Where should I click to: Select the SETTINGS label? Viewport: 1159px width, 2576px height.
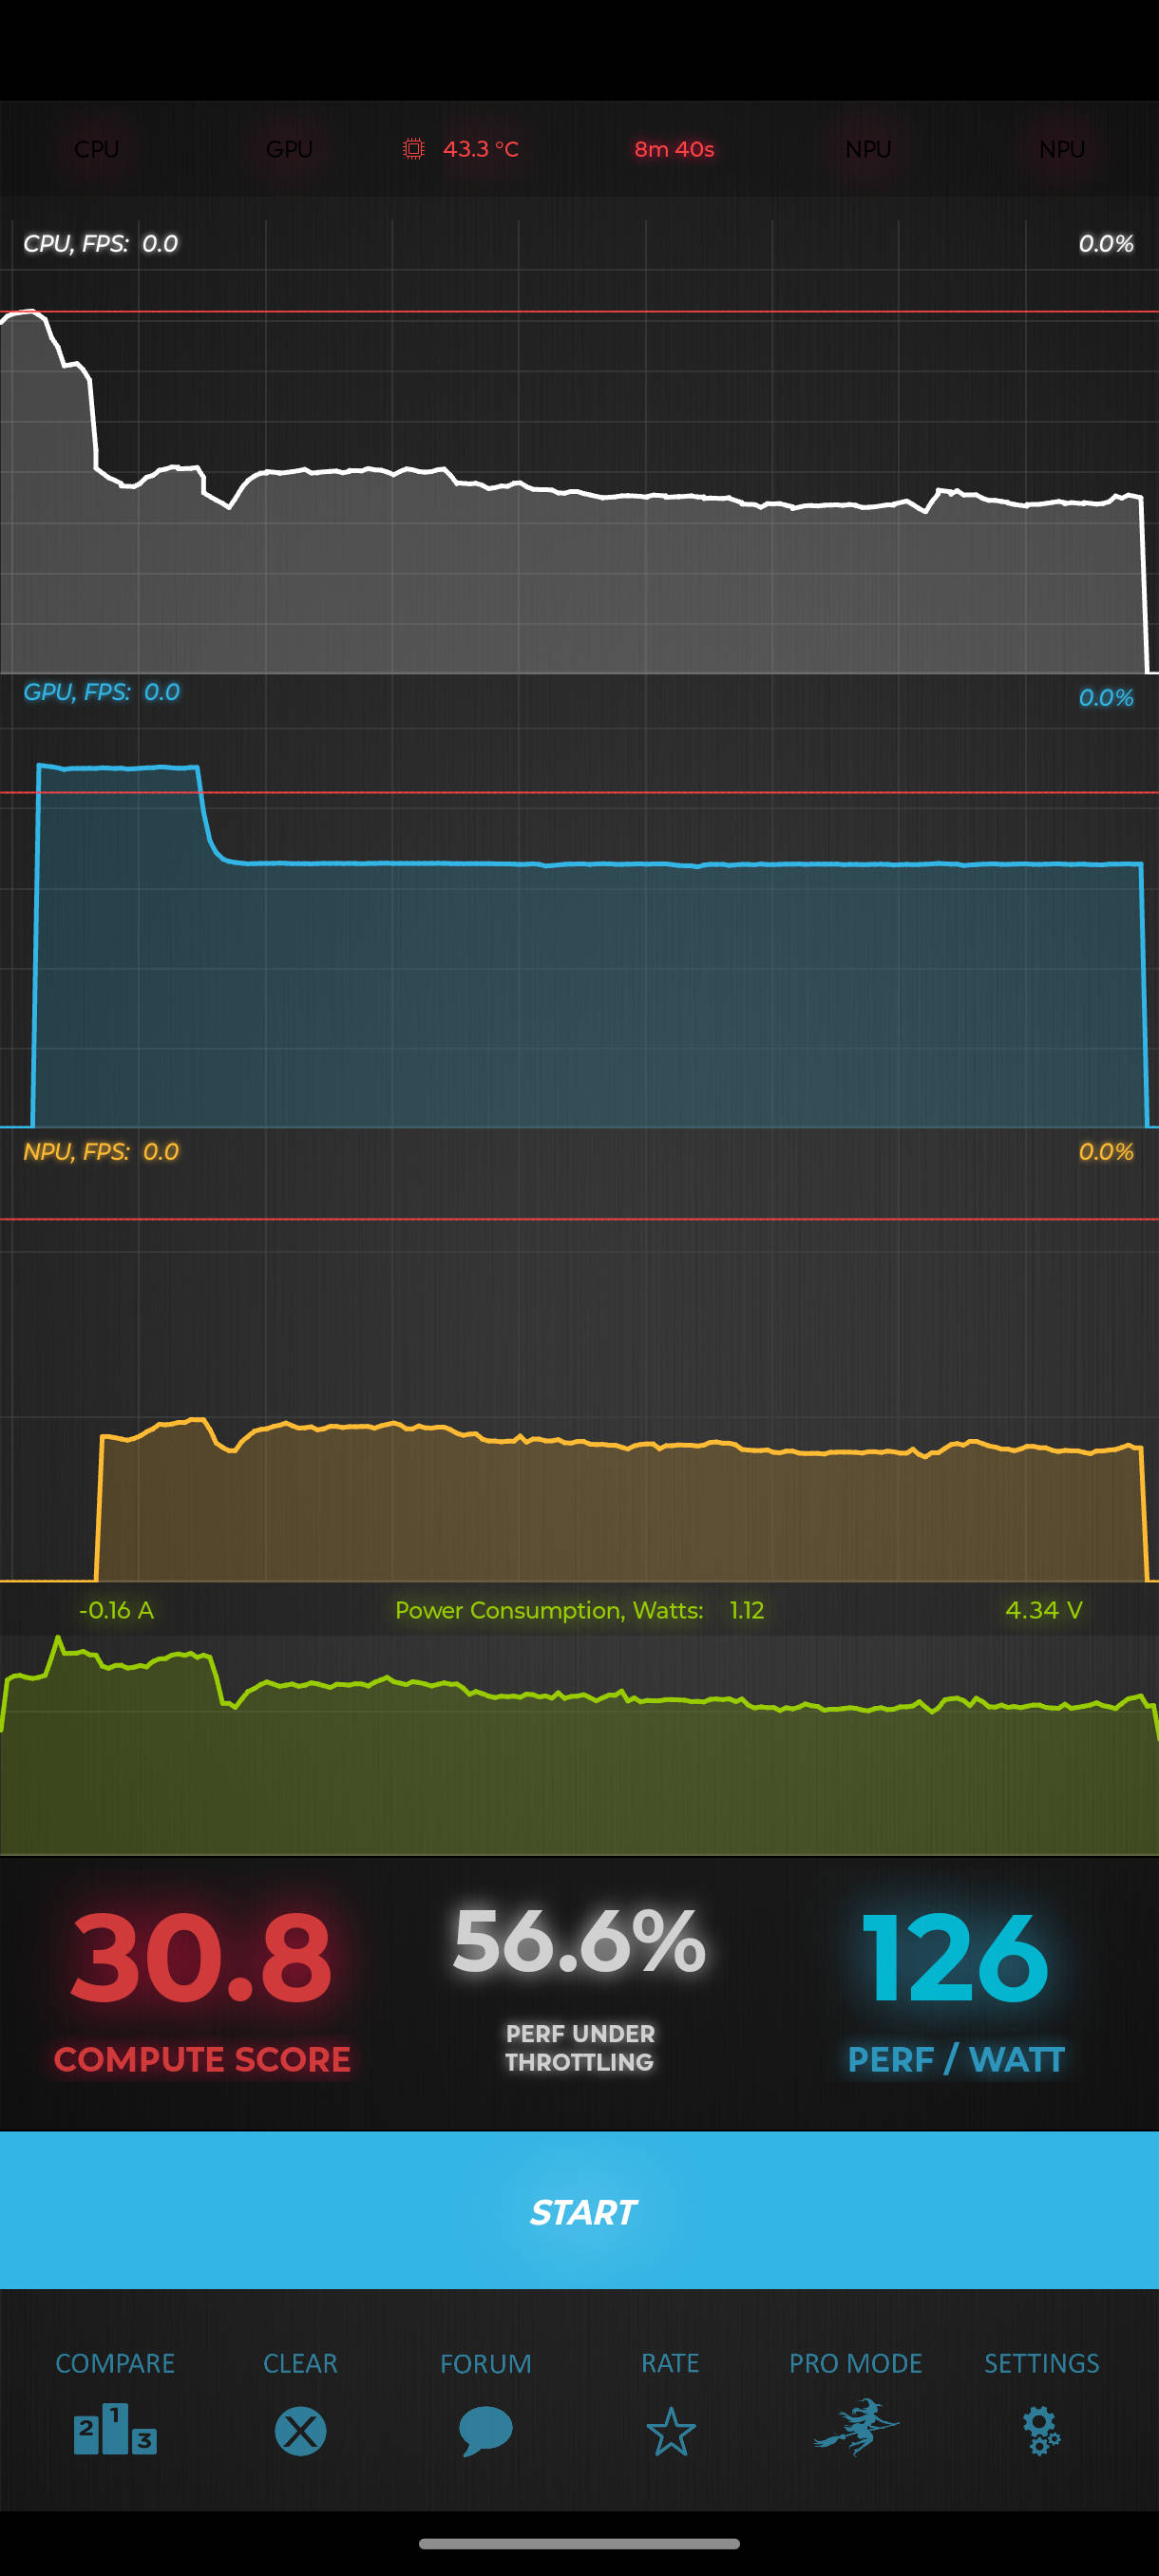(1041, 2363)
